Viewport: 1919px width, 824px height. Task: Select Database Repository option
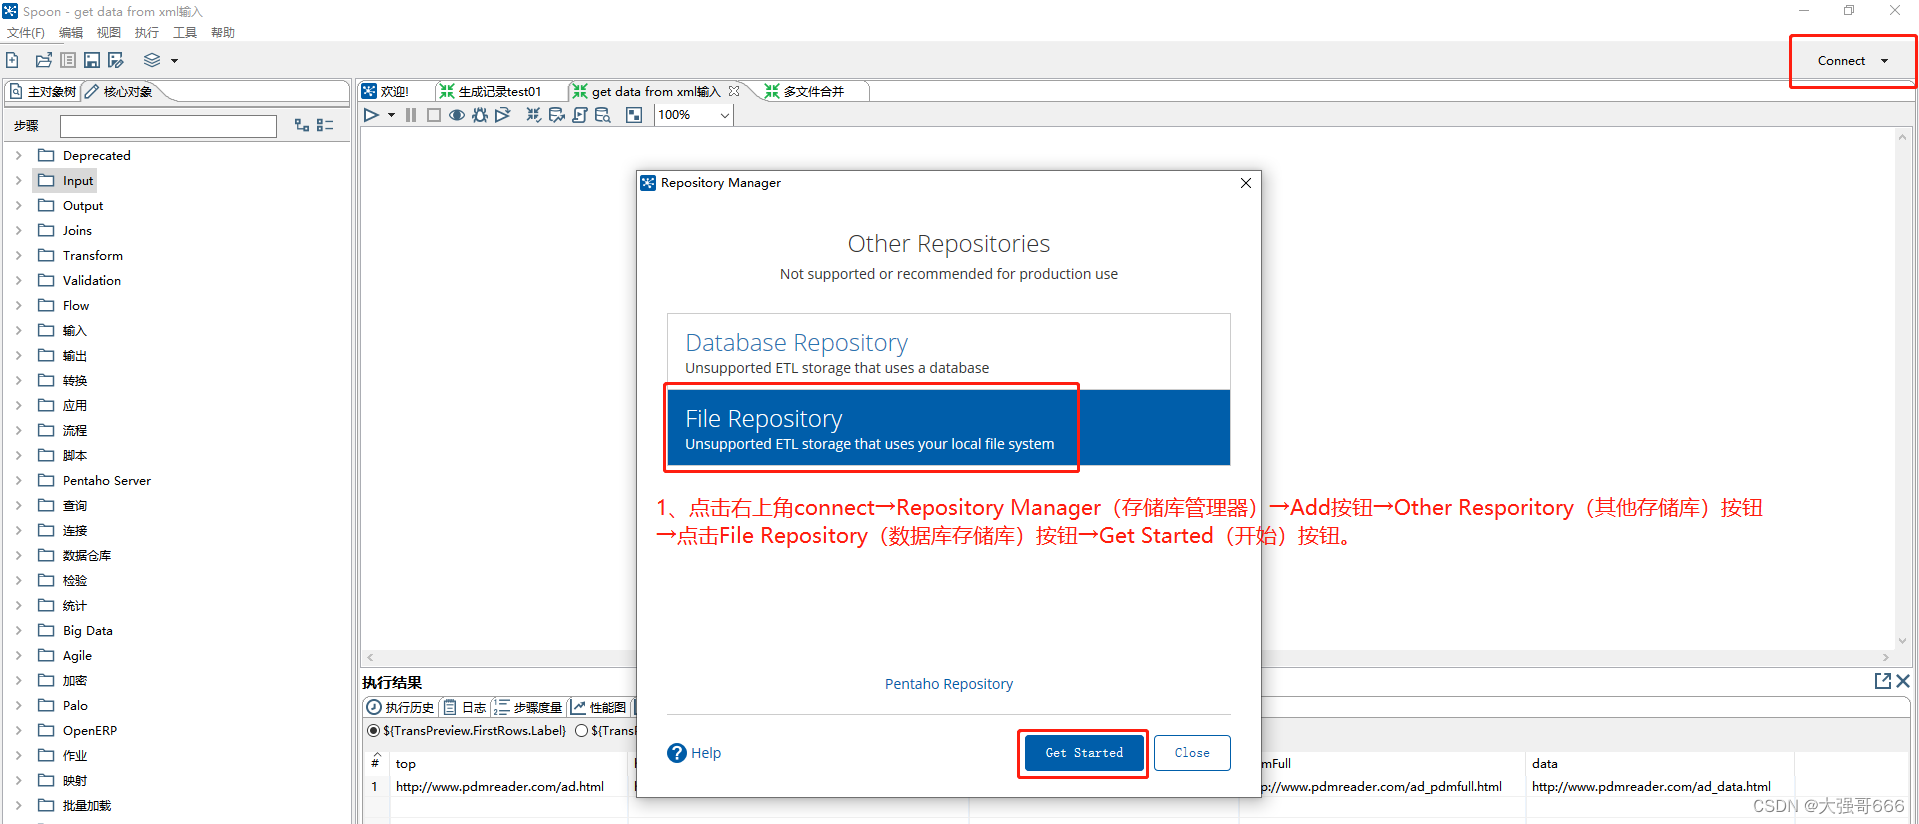[x=948, y=352]
